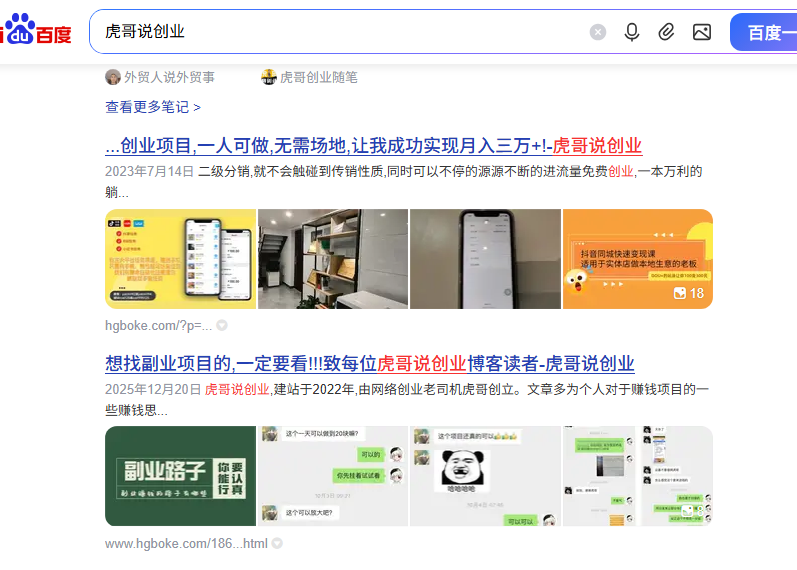Open 查看更多笔记 link

pos(152,107)
